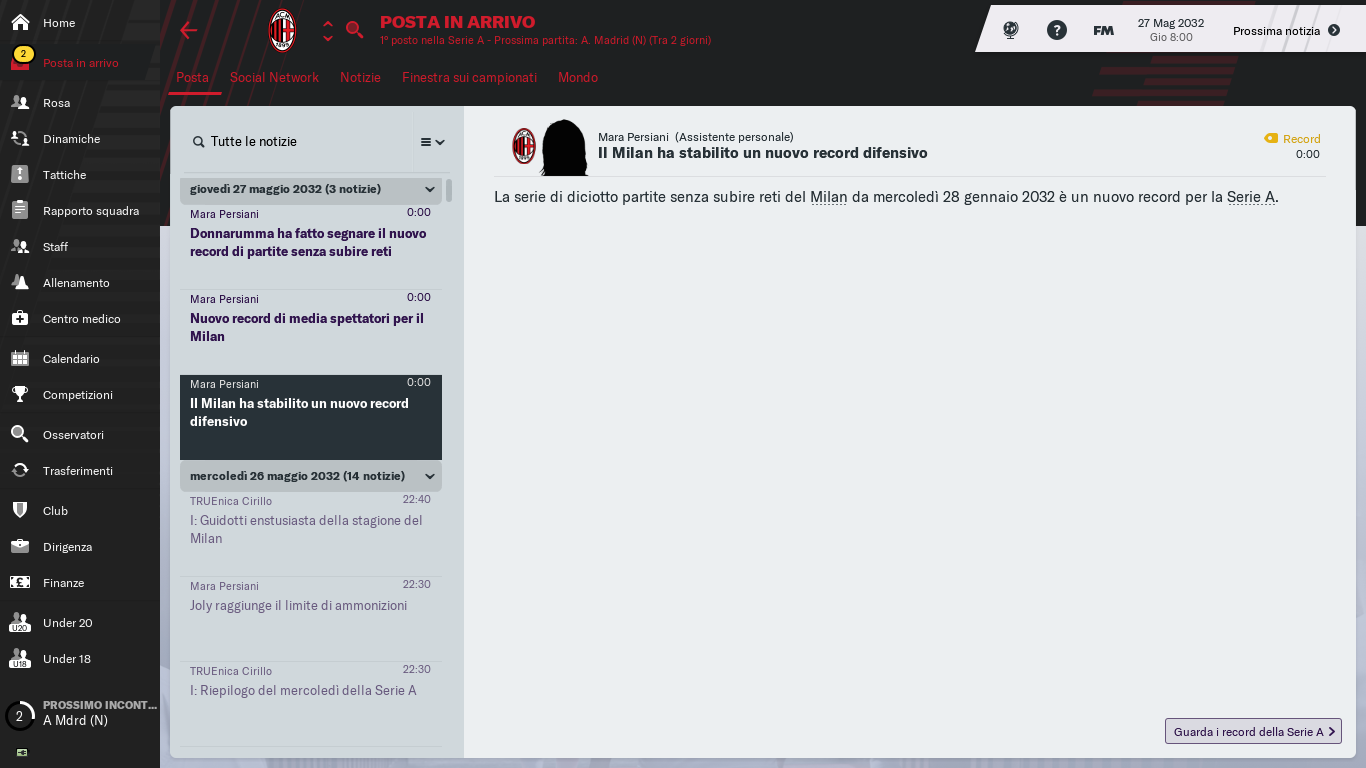Click Guarda i record della Serie A
The height and width of the screenshot is (768, 1366).
tap(1253, 732)
